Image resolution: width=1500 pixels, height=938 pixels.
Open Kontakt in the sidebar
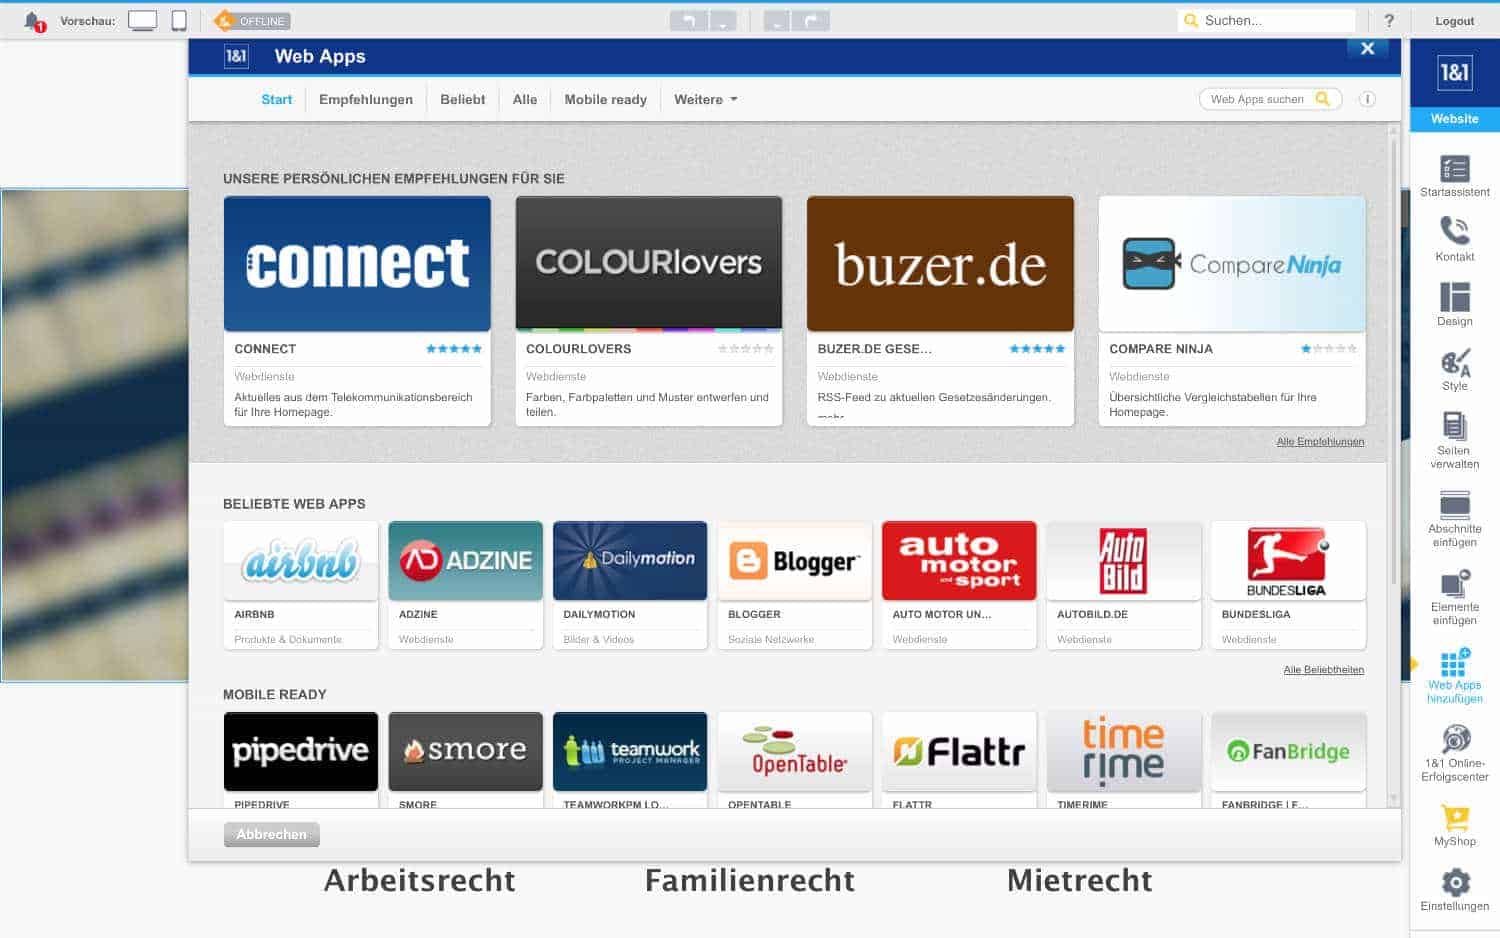click(1454, 240)
